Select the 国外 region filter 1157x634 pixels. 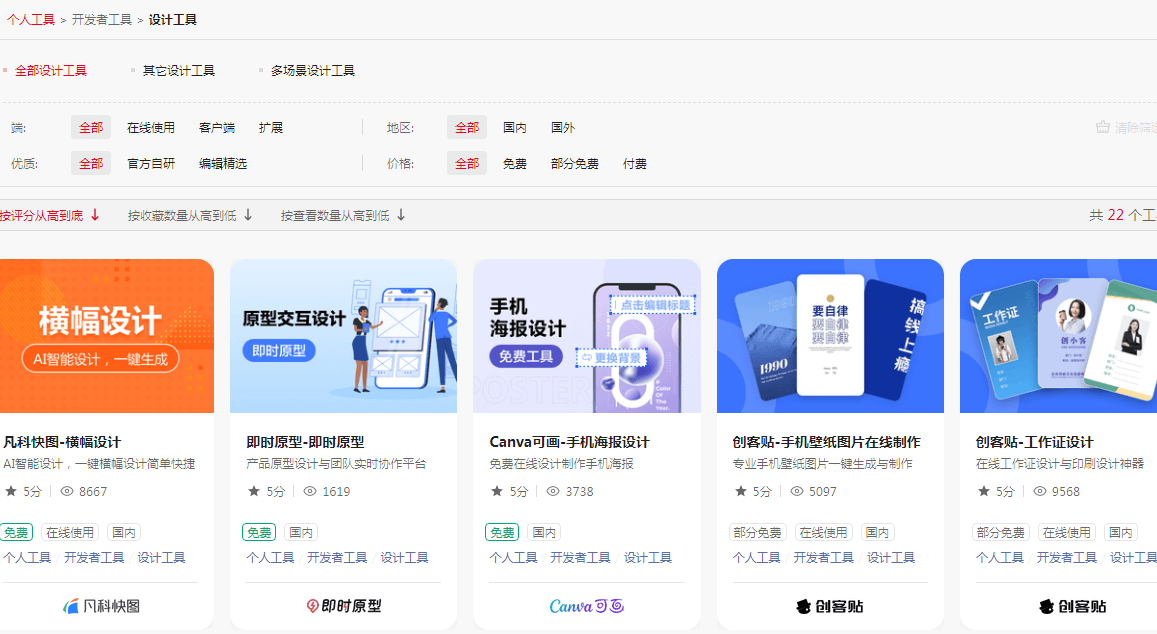(x=561, y=127)
